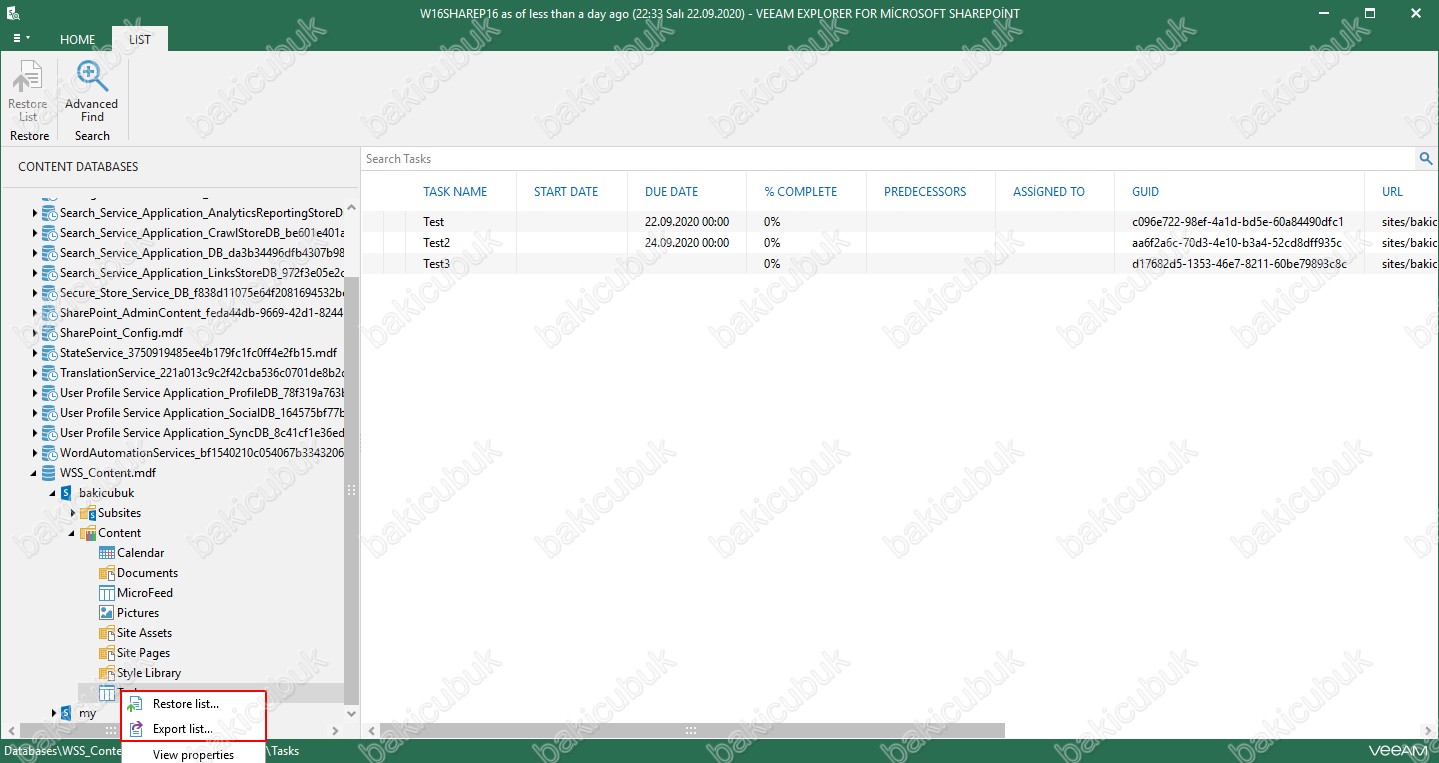Select the Test task row
This screenshot has height=763, width=1439.
899,221
